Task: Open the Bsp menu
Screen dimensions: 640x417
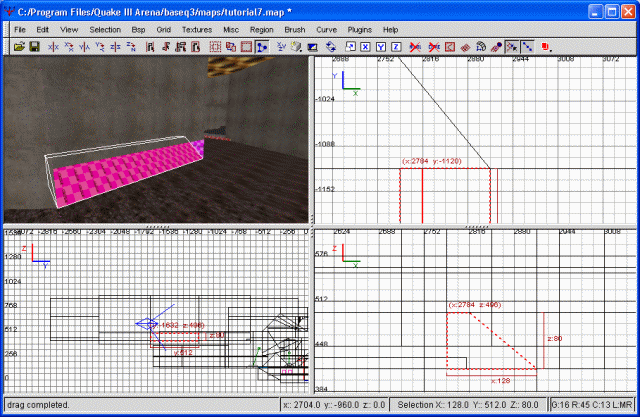Action: coord(138,30)
